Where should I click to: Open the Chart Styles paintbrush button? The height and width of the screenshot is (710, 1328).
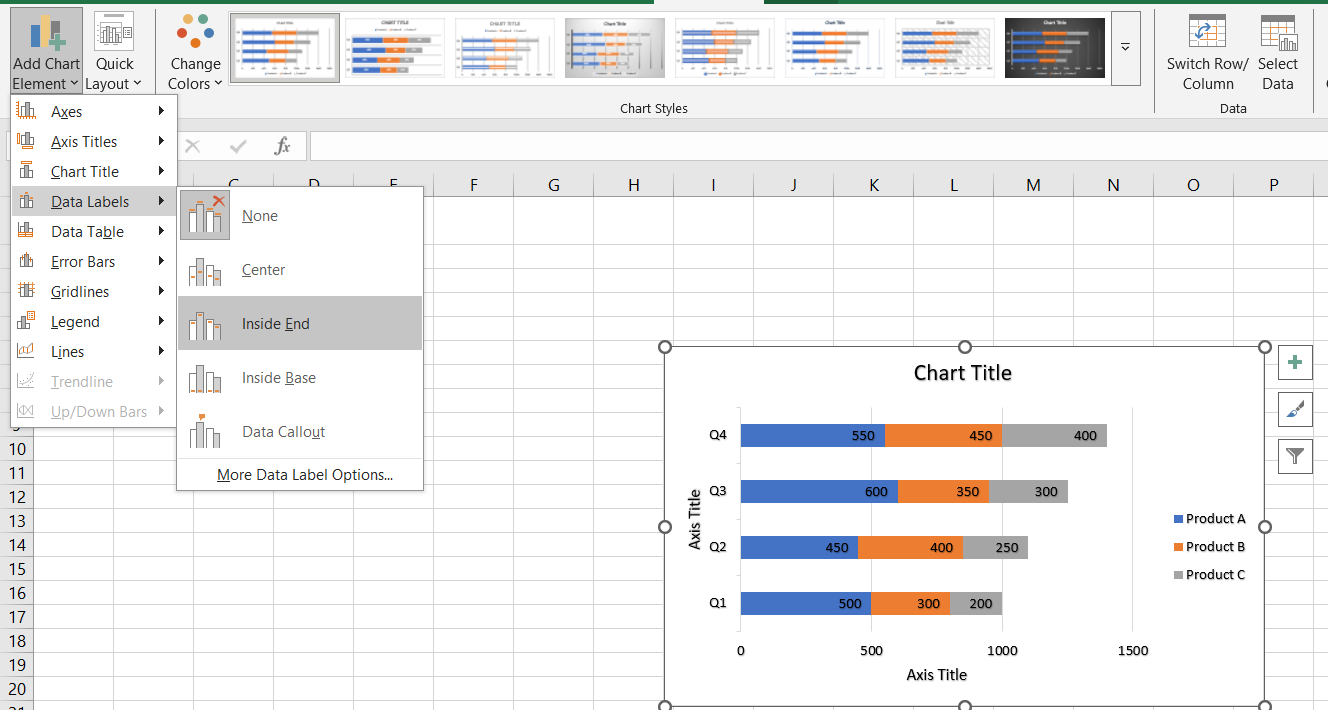tap(1295, 409)
